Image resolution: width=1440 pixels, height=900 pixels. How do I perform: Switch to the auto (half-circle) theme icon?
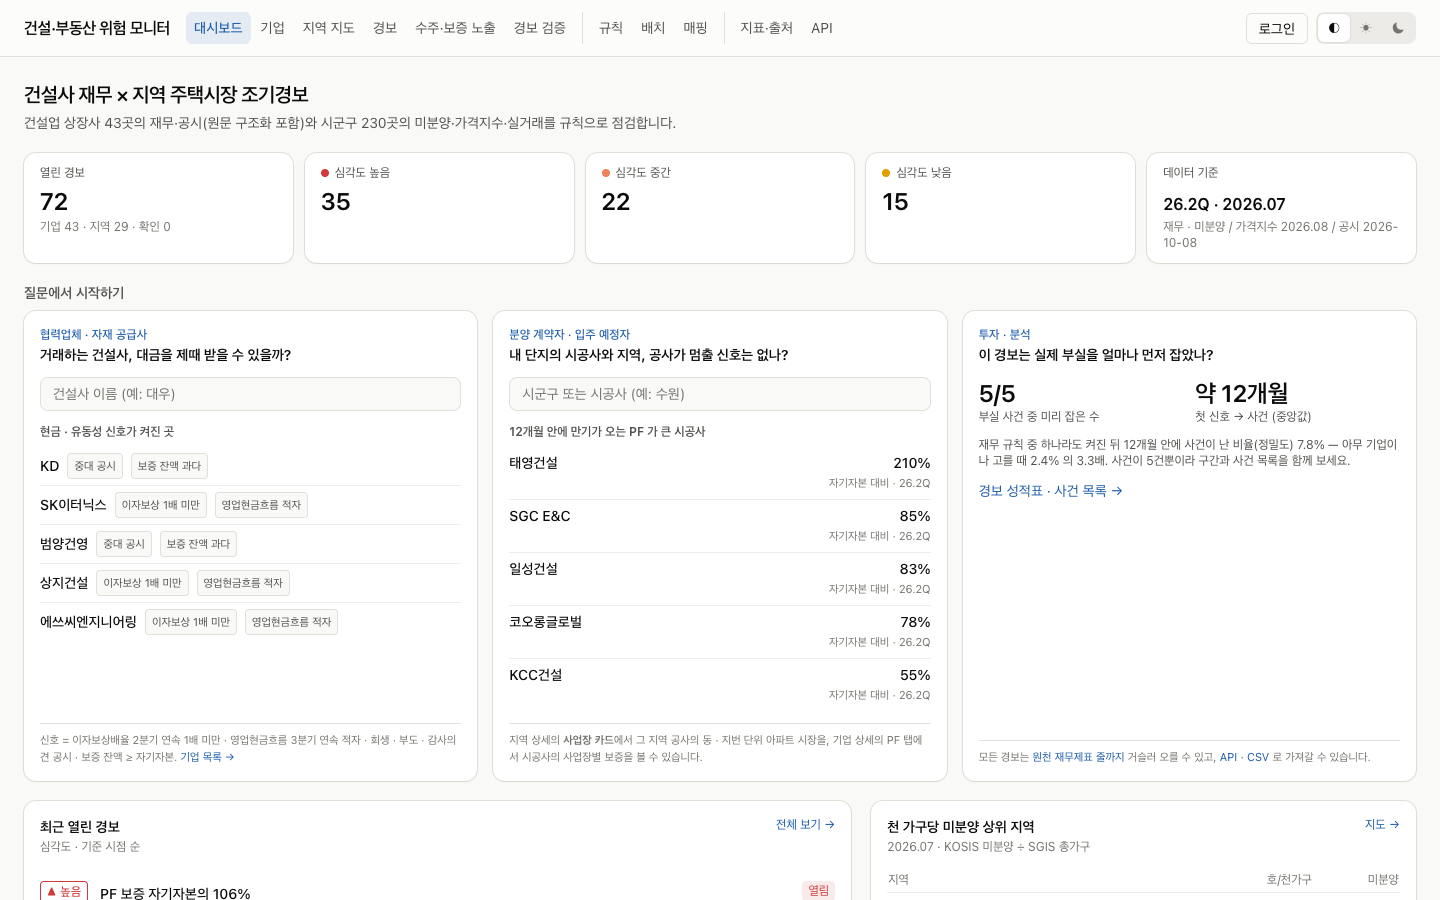point(1334,28)
